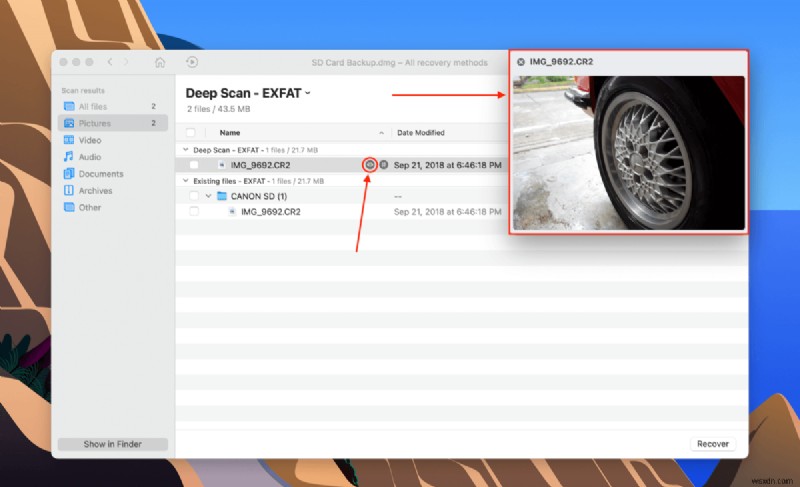Open the All files label
Viewport: 800px width, 487px height.
pos(93,106)
